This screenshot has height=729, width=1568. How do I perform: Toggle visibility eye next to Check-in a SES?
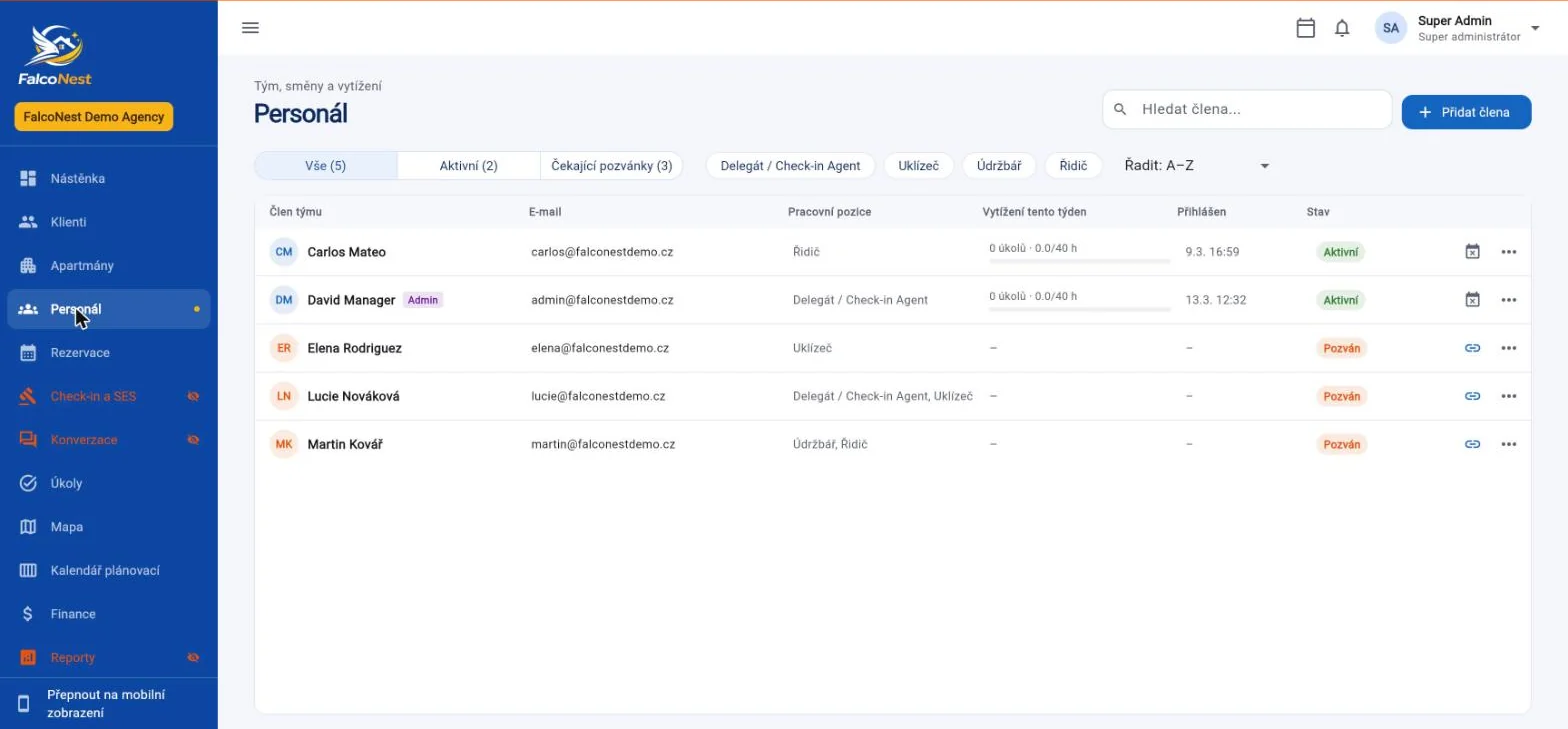coord(194,397)
